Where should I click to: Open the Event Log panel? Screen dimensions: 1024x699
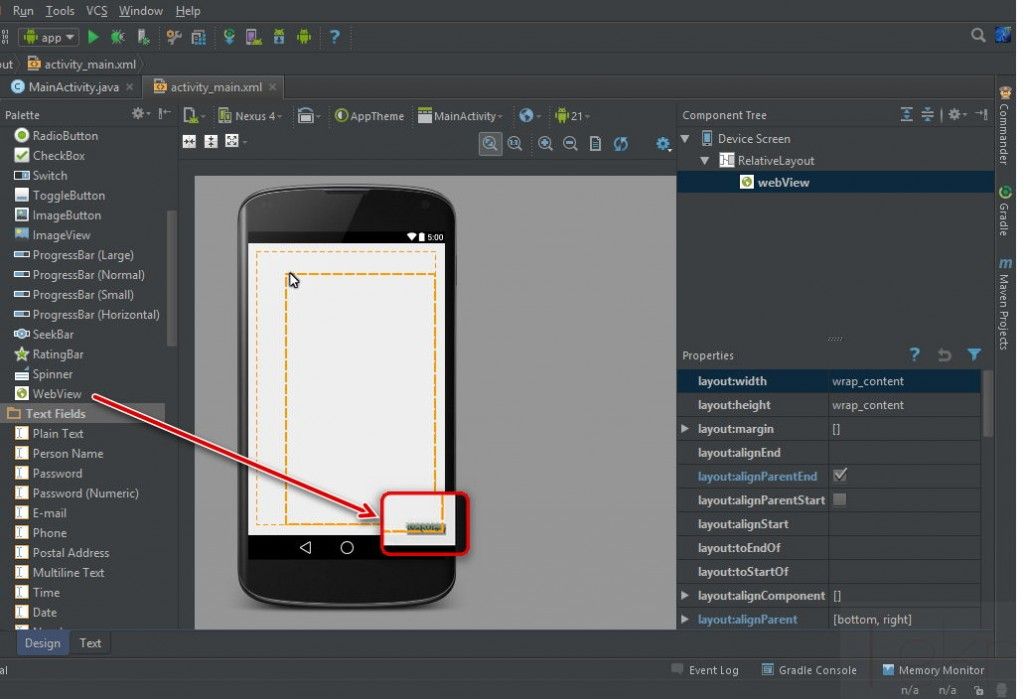pyautogui.click(x=713, y=670)
